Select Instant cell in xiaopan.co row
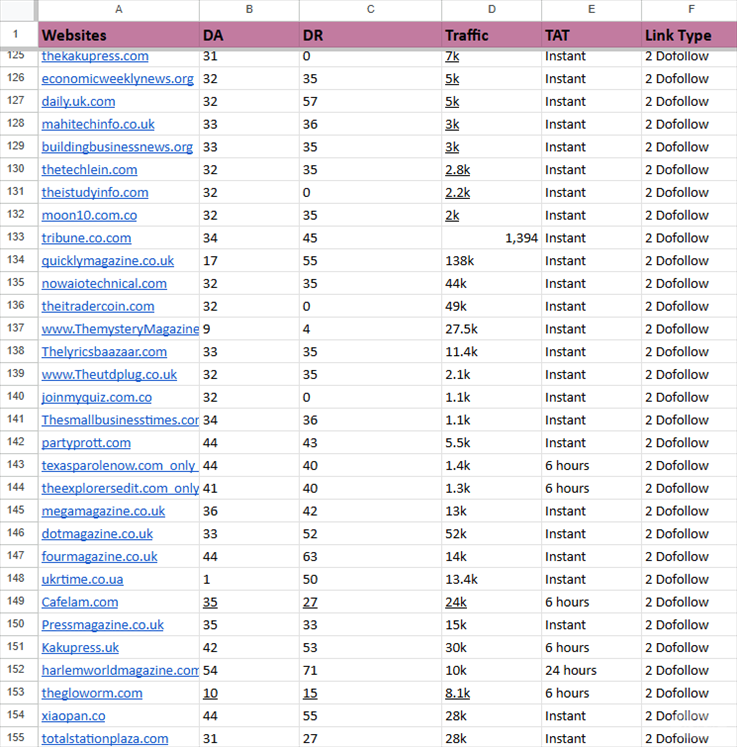737x747 pixels. tap(591, 716)
